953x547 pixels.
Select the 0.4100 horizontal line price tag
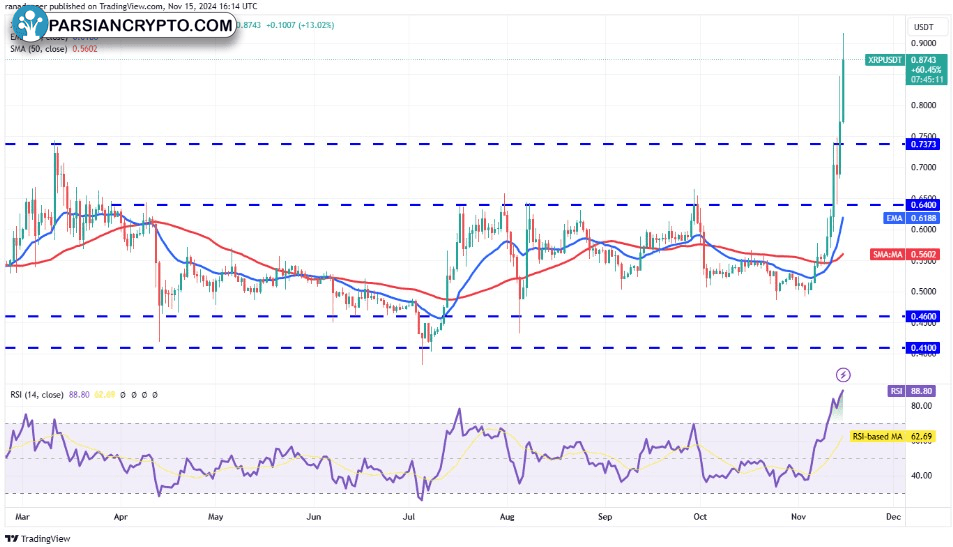923,348
